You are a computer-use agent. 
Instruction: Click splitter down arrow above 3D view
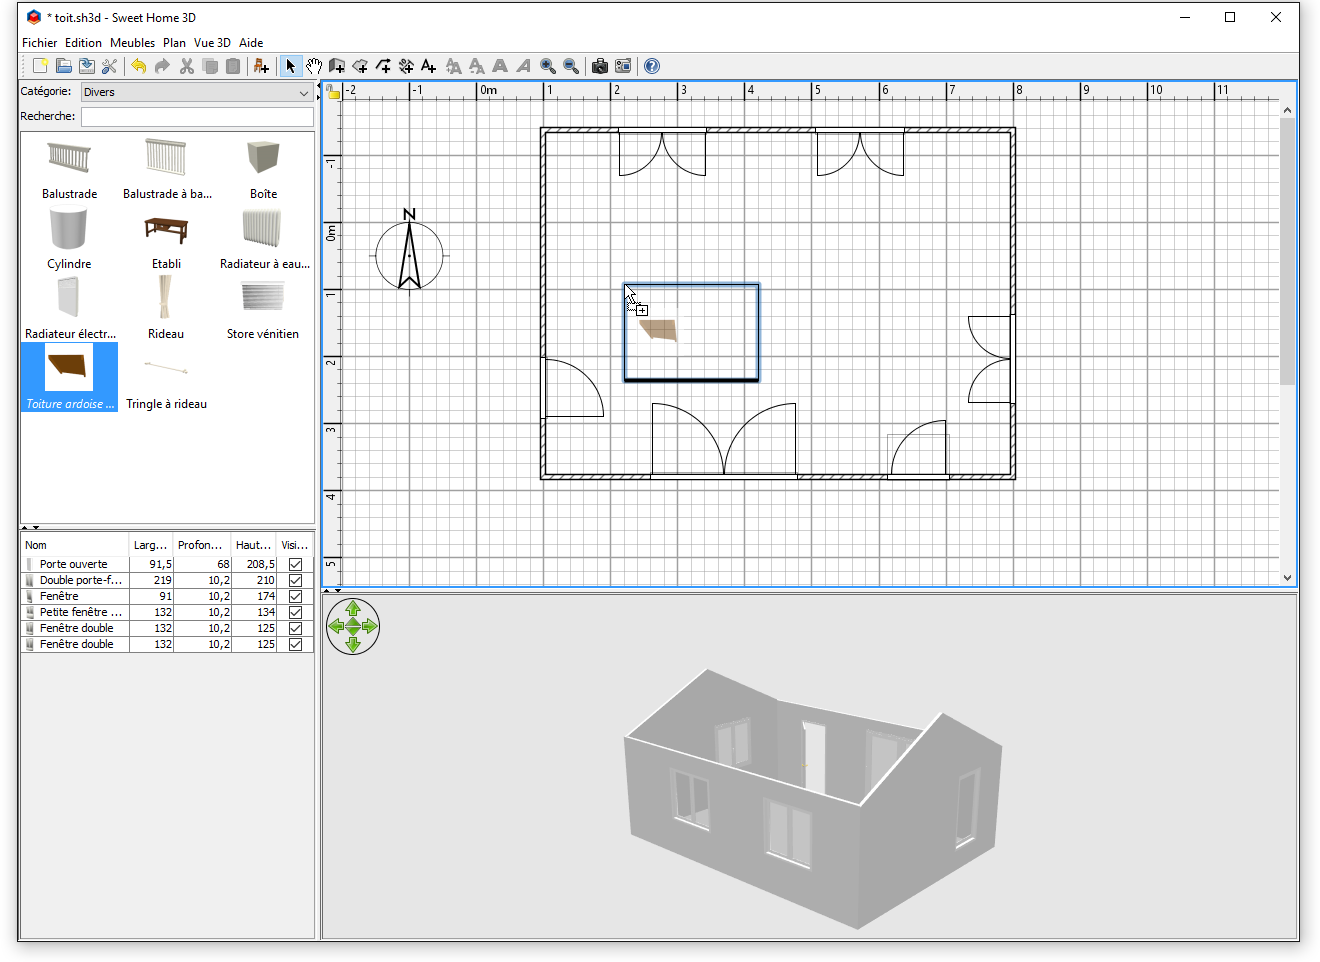tap(338, 590)
